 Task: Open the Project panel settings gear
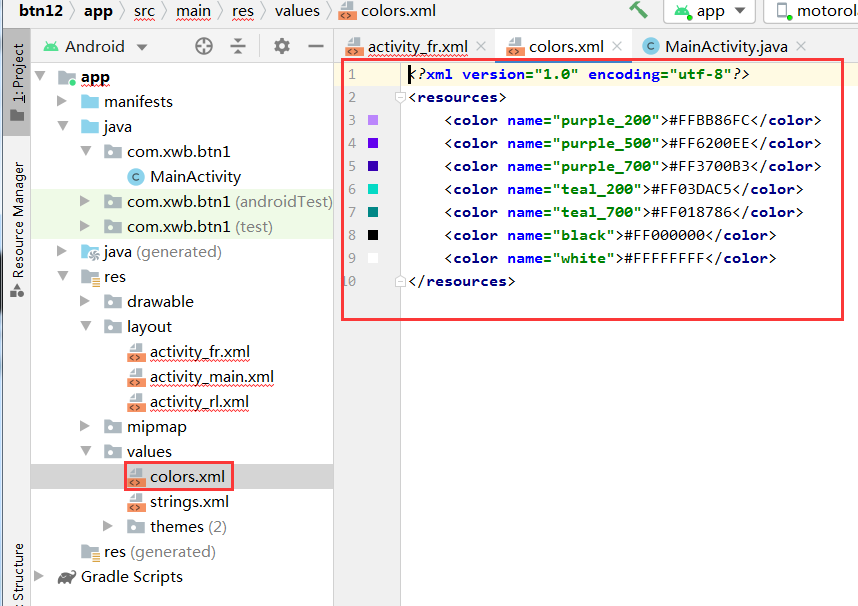click(280, 46)
